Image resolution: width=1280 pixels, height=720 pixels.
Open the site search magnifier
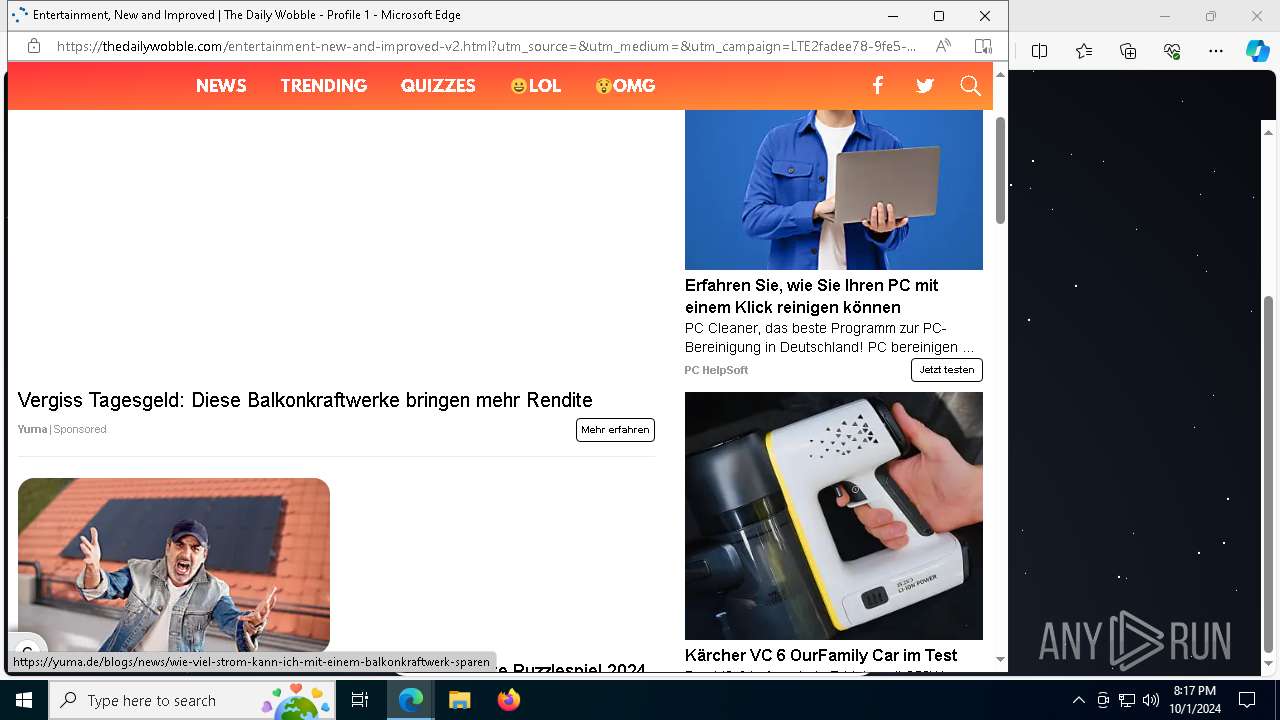(x=970, y=86)
